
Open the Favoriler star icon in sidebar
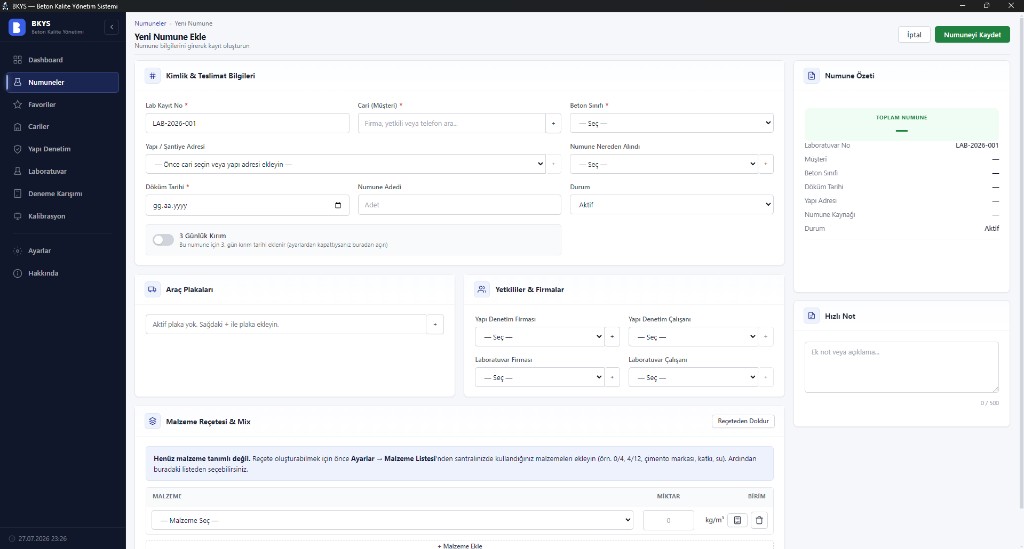coord(18,104)
